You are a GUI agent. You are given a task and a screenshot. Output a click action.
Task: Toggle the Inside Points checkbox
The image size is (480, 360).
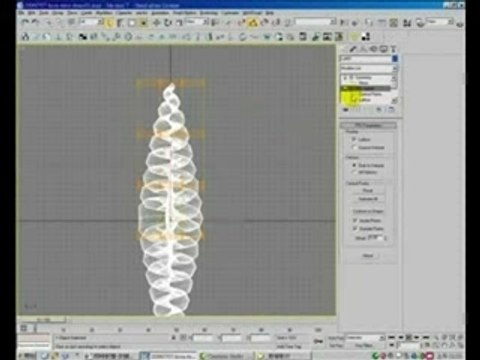355,220
